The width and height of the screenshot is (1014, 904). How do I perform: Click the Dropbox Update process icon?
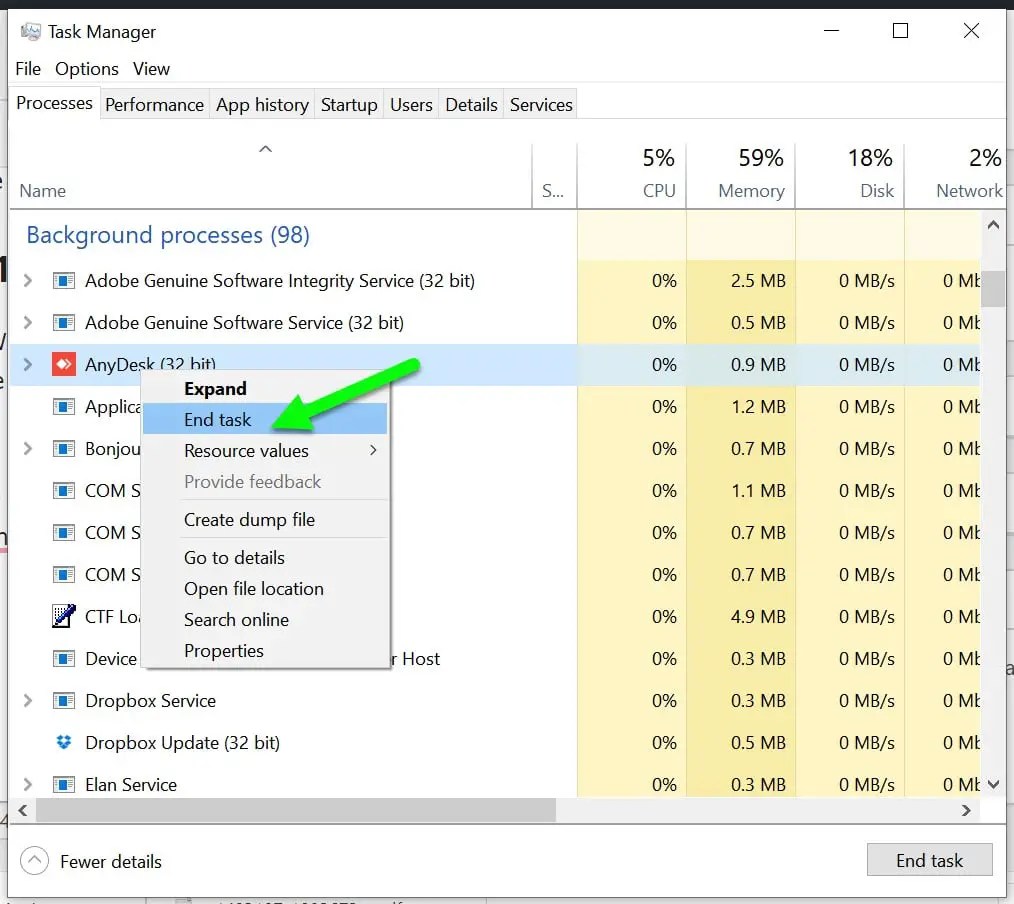pos(64,742)
